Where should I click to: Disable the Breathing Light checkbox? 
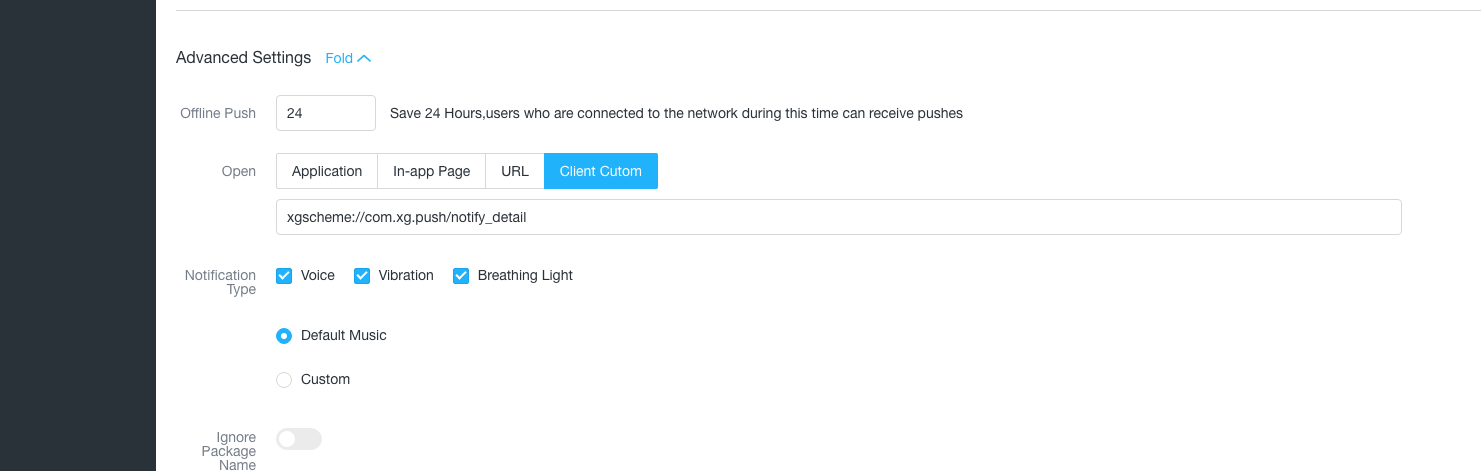tap(461, 275)
